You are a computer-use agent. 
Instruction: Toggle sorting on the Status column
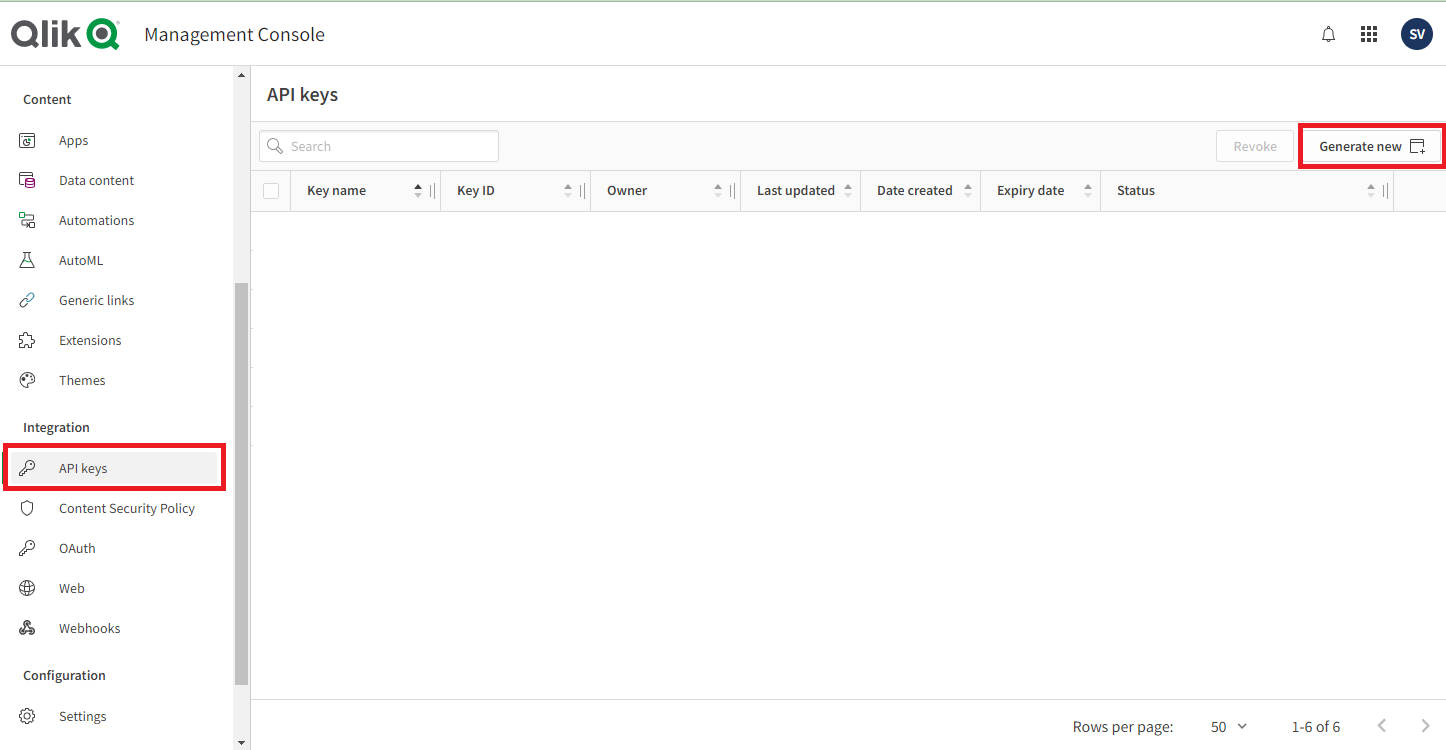coord(1371,189)
